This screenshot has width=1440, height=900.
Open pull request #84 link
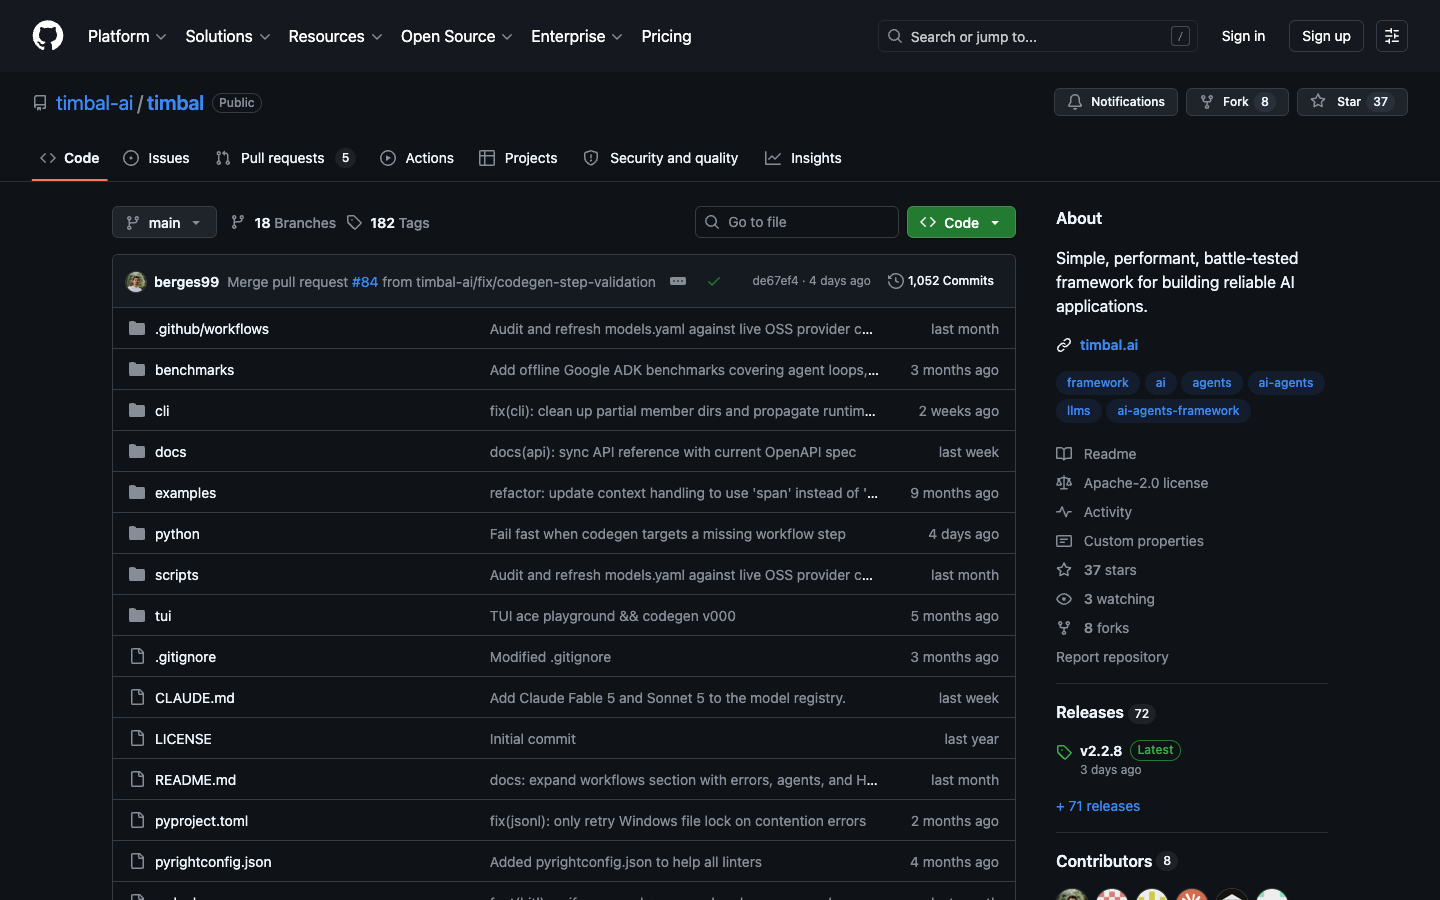click(x=365, y=282)
